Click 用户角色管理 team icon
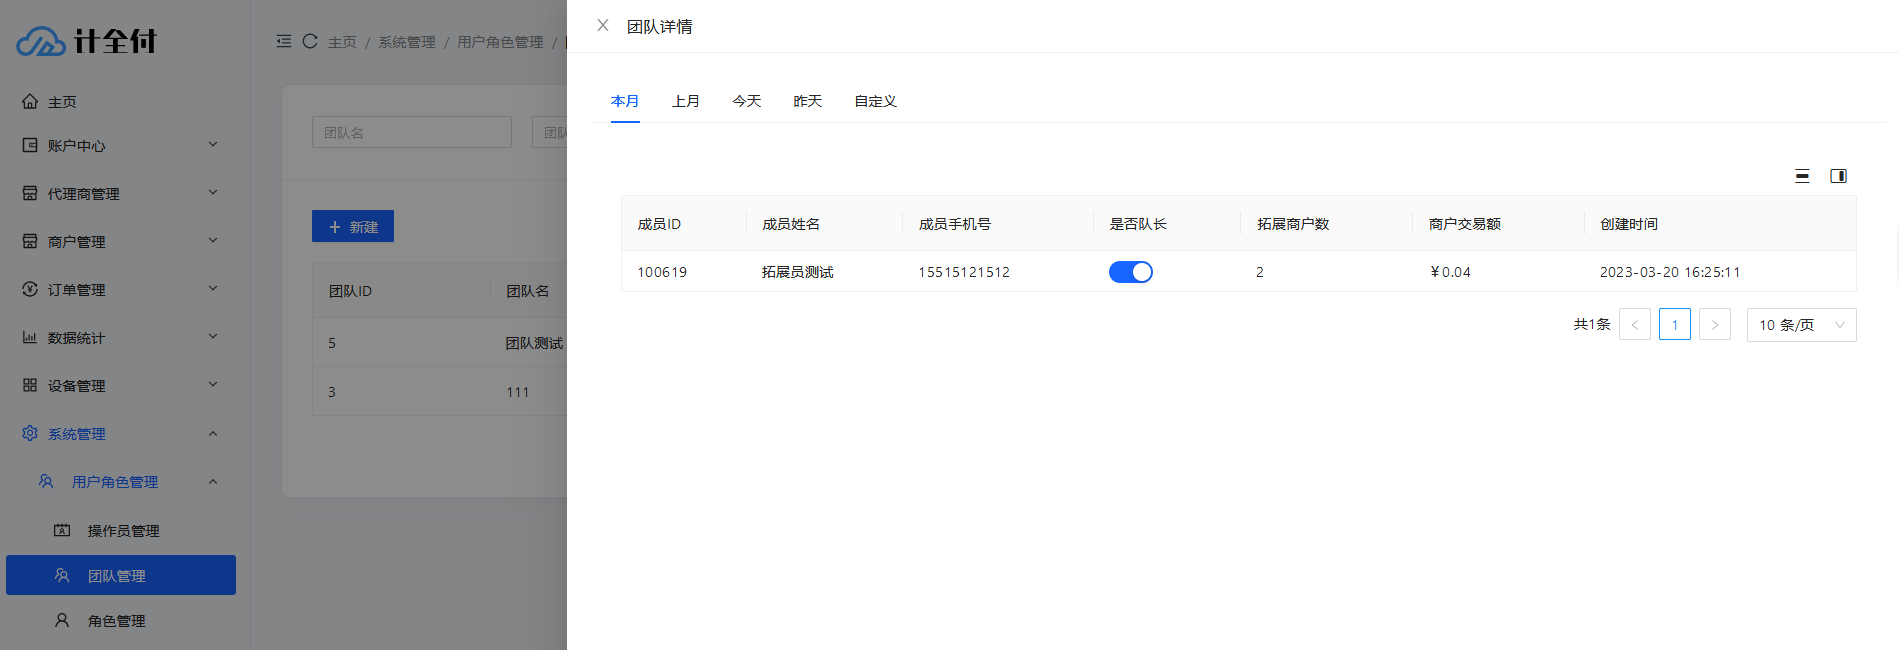This screenshot has height=650, width=1899. [x=46, y=481]
